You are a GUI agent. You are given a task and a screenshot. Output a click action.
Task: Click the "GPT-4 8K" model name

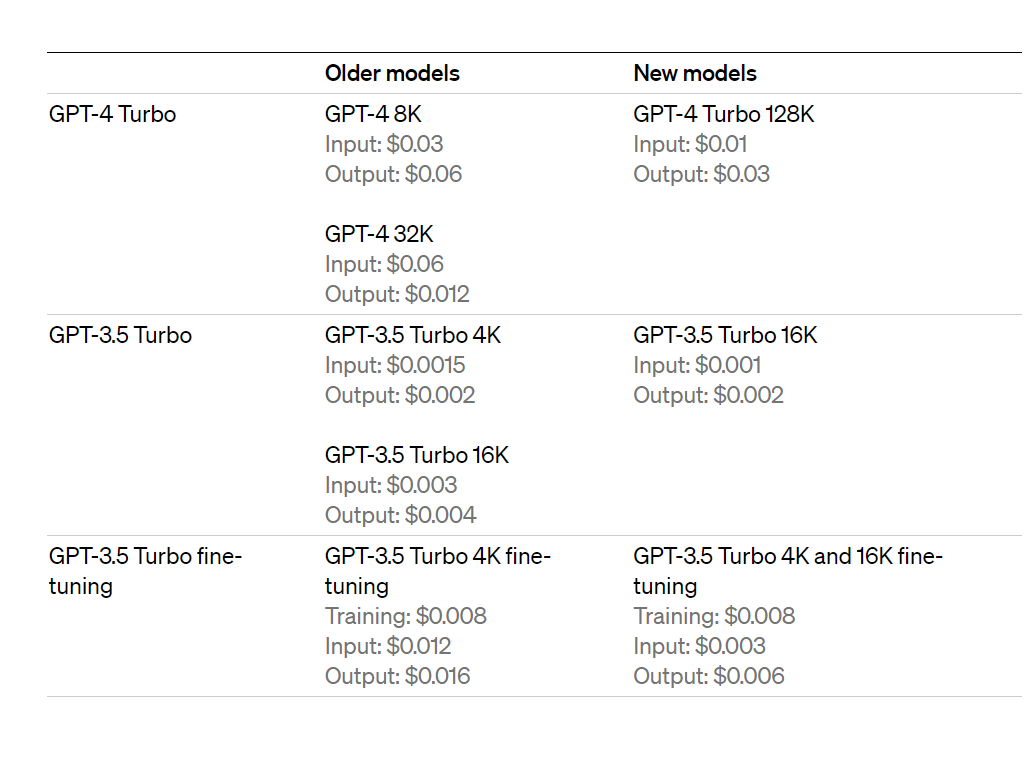pos(373,114)
